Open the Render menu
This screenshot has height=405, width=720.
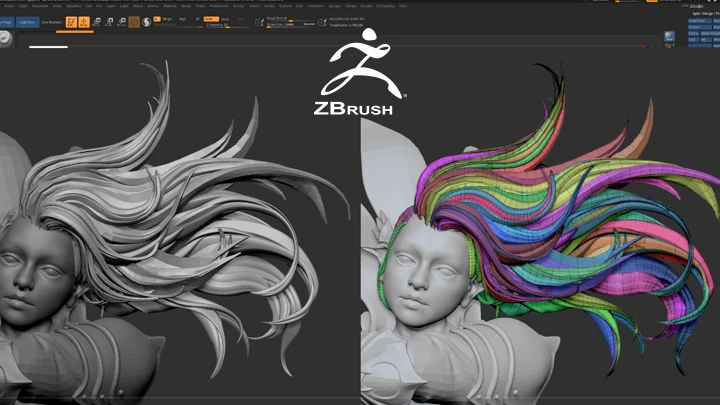pos(239,6)
